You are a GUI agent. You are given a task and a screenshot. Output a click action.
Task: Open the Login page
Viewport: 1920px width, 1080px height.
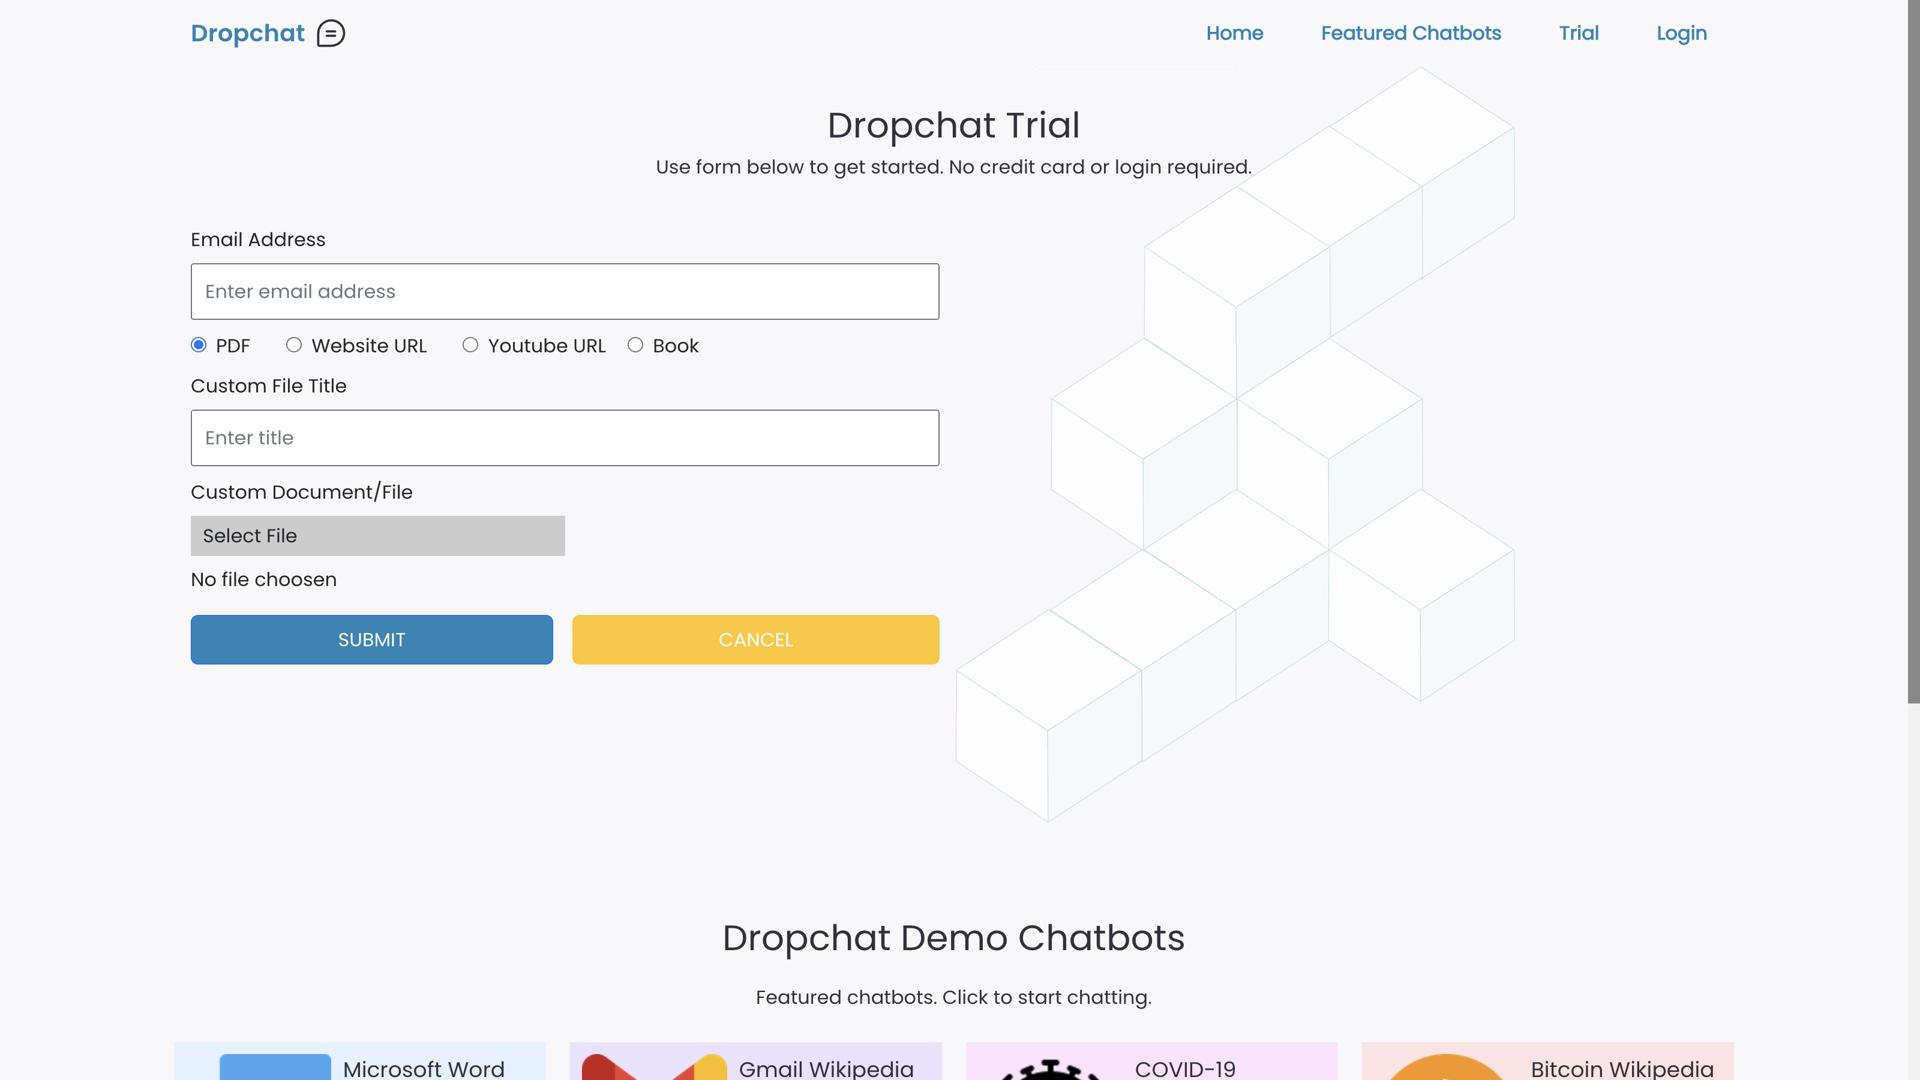point(1681,33)
